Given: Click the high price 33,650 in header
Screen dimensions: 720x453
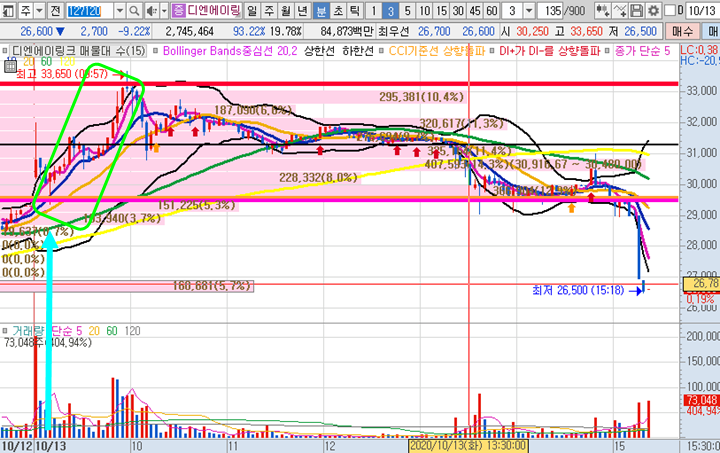Looking at the screenshot, I should point(586,31).
